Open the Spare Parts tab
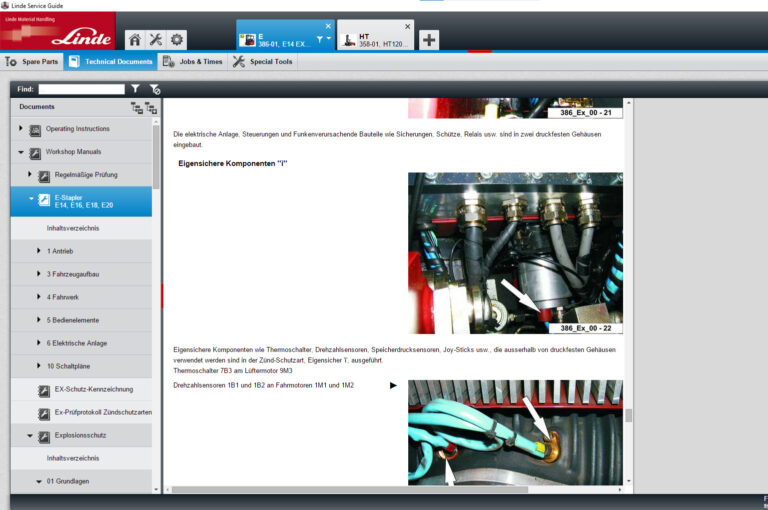 (31, 62)
